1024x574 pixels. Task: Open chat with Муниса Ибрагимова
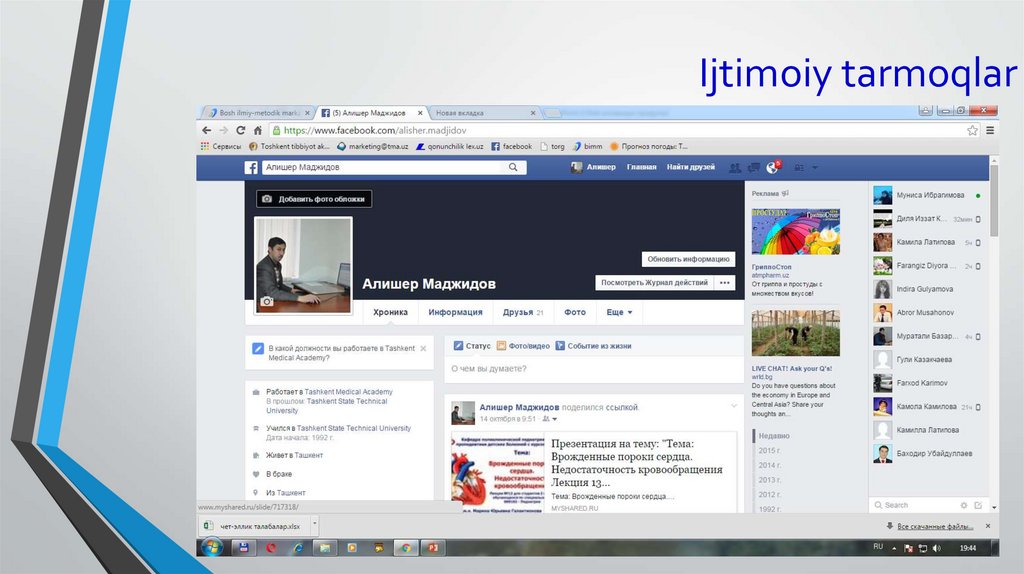pyautogui.click(x=928, y=195)
